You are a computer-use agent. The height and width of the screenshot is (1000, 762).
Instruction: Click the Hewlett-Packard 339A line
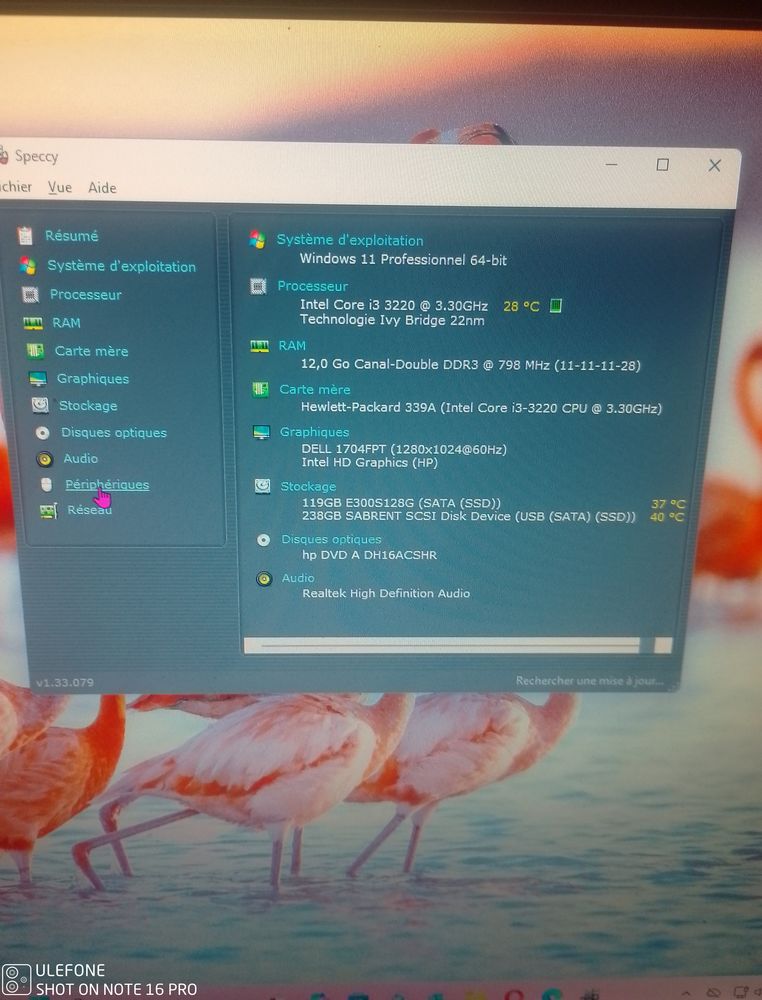(481, 408)
